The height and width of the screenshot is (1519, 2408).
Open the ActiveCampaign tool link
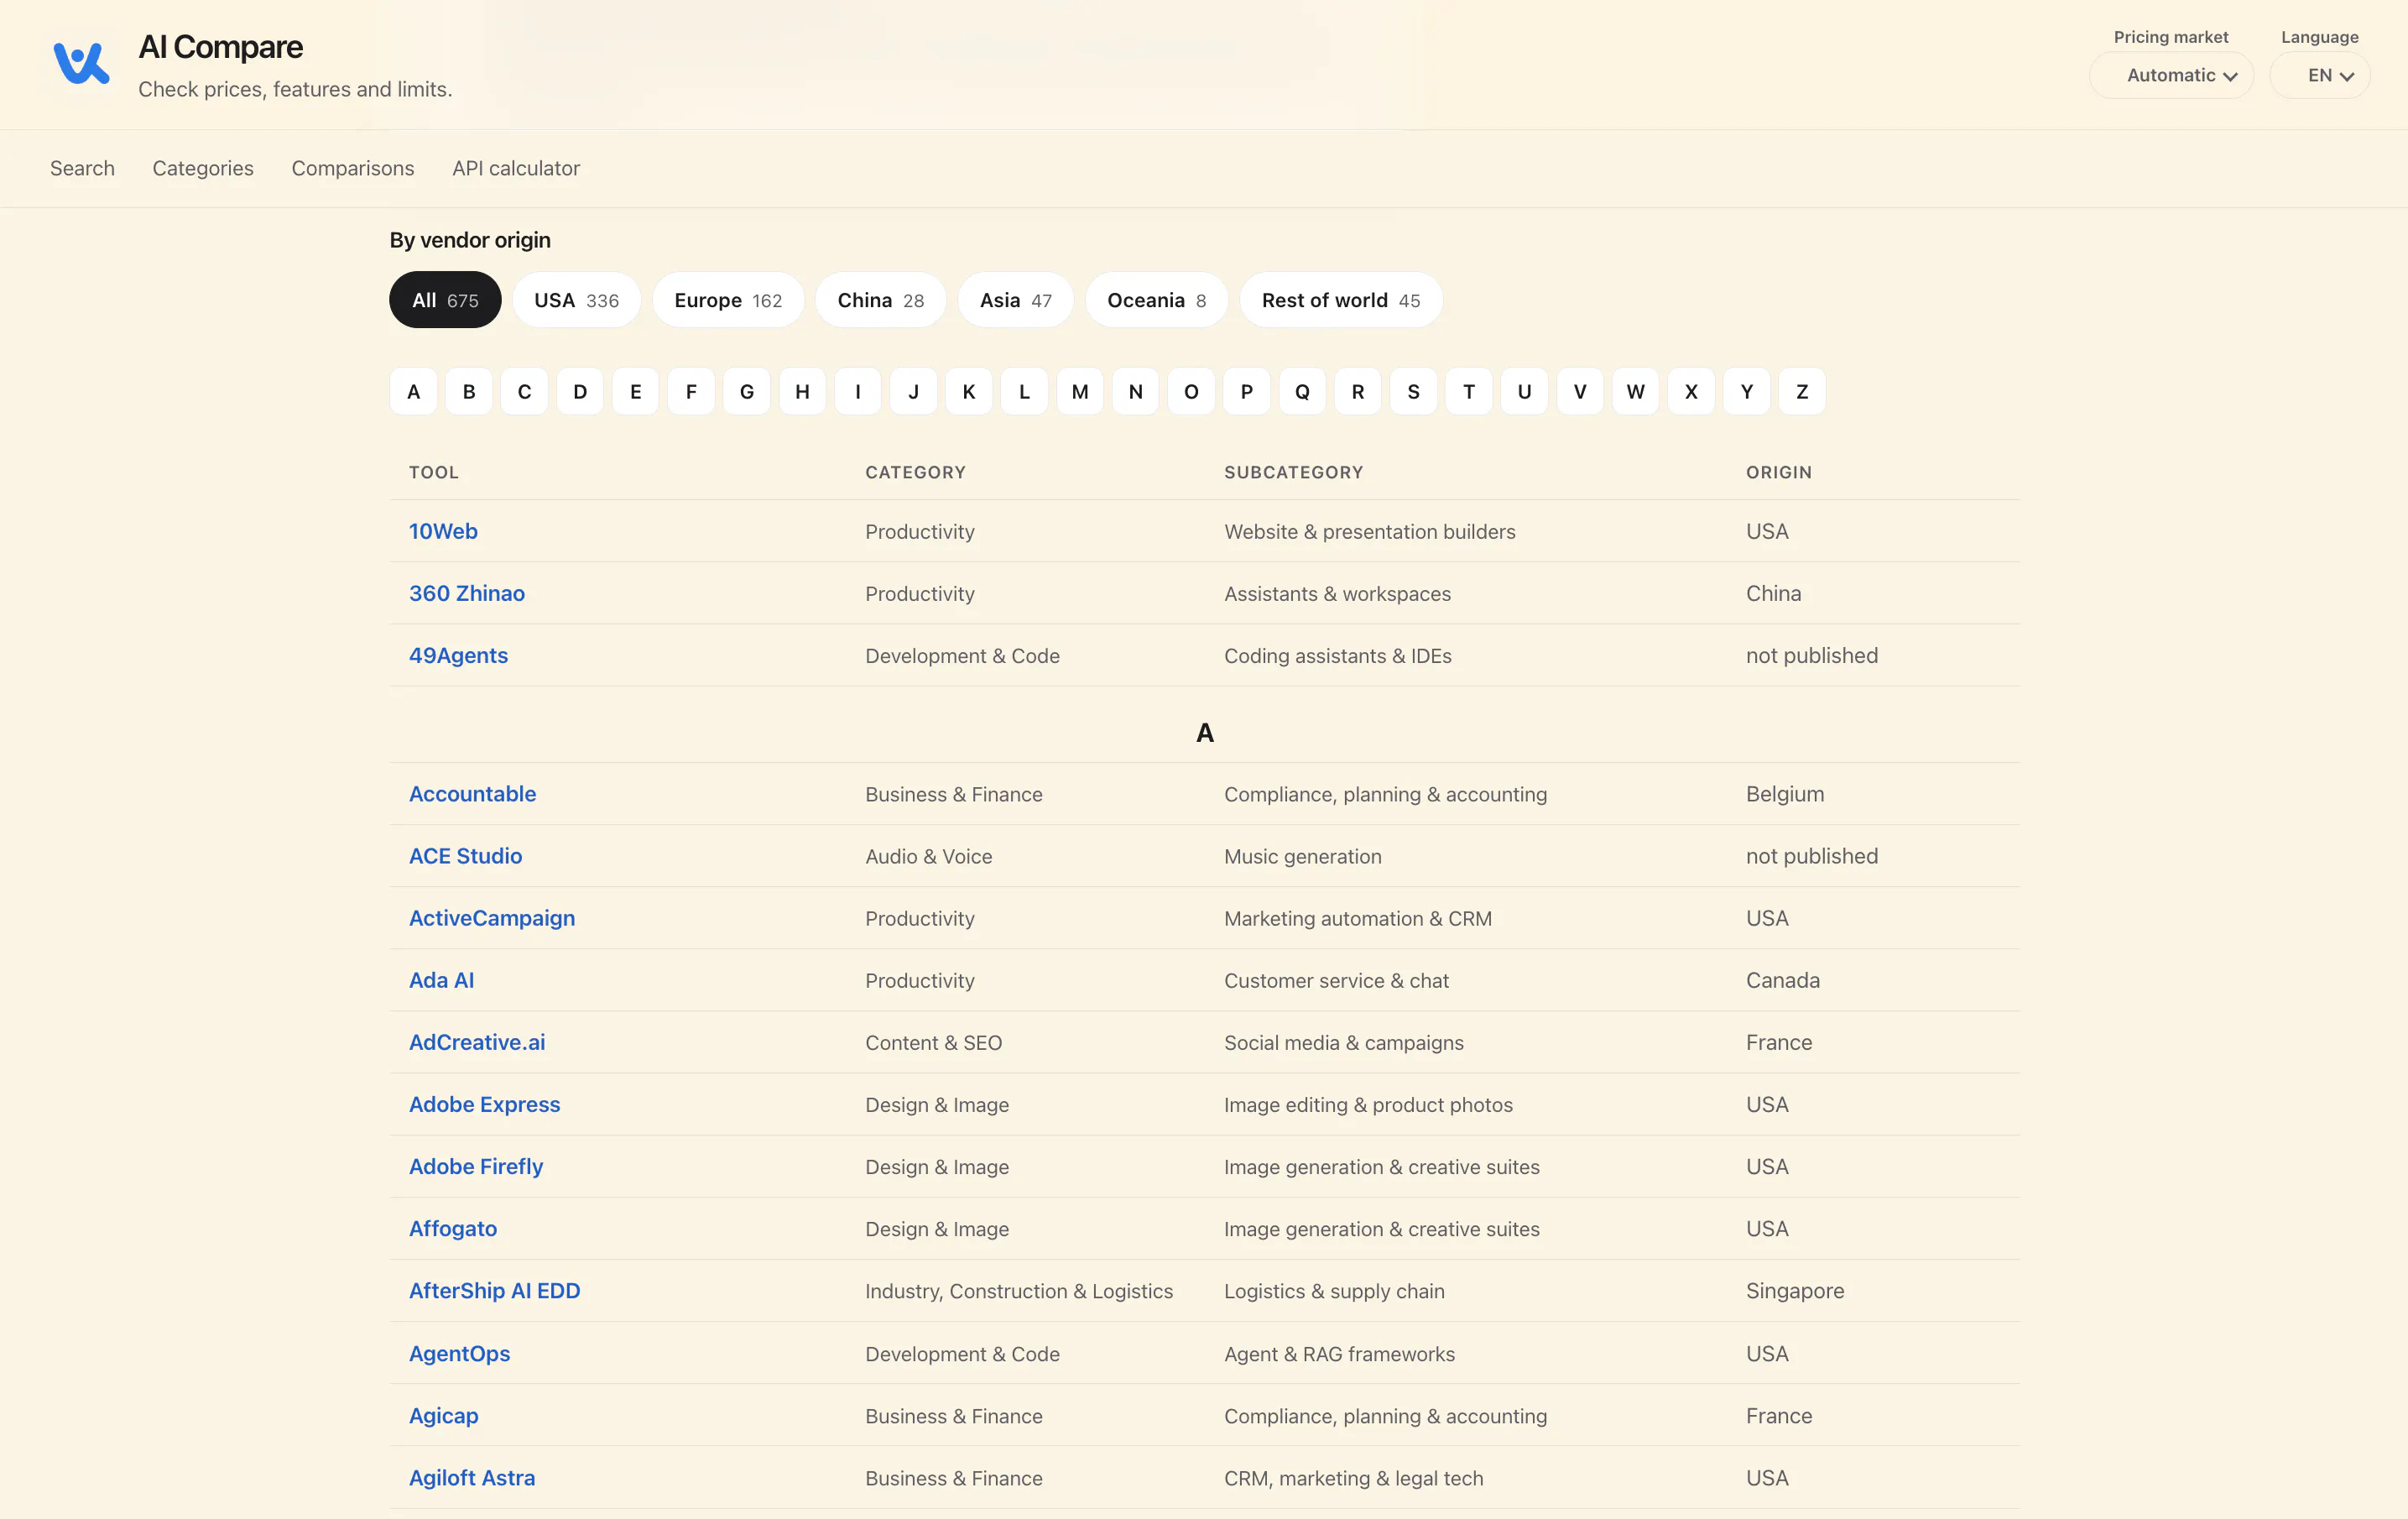tap(492, 918)
